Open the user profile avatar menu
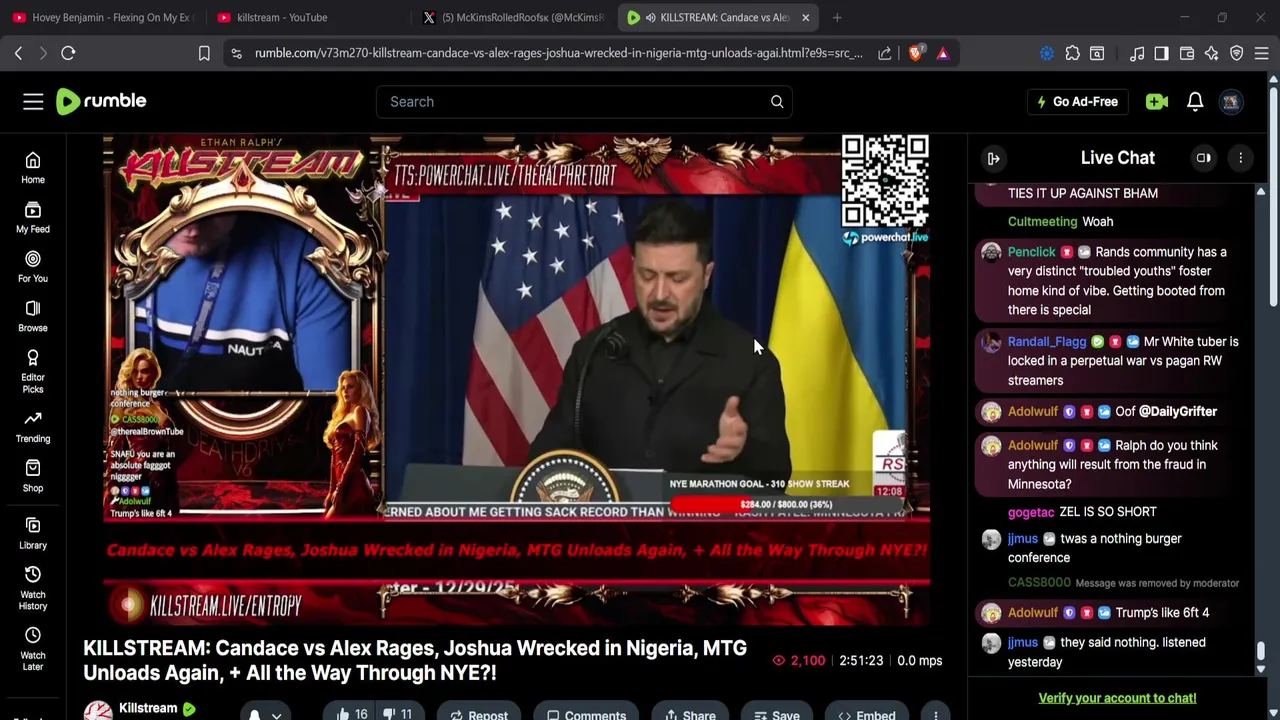1280x720 pixels. 1231,101
